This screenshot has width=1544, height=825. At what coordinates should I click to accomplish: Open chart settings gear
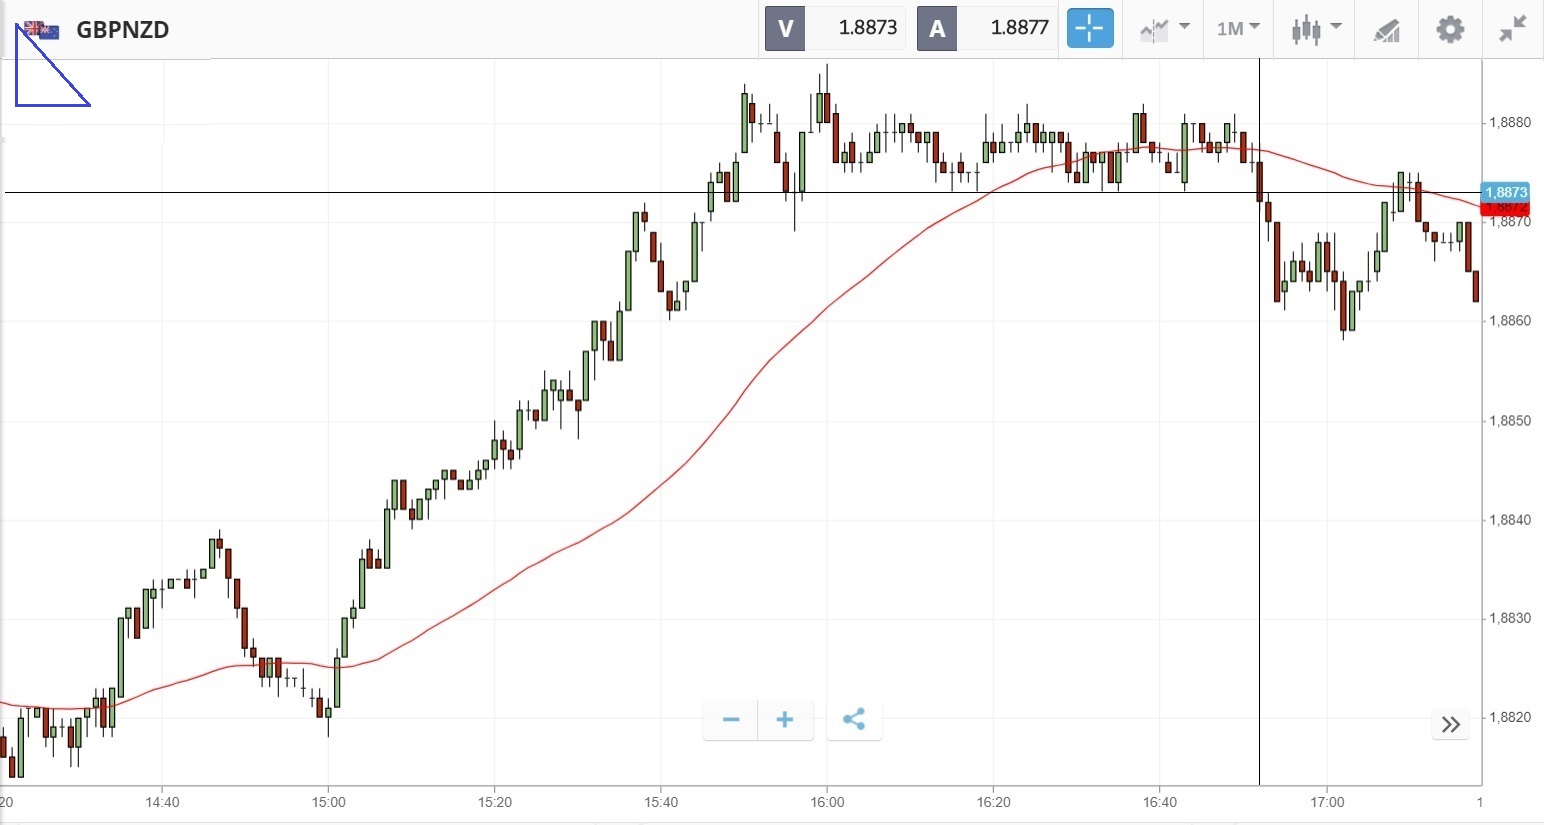coord(1450,29)
